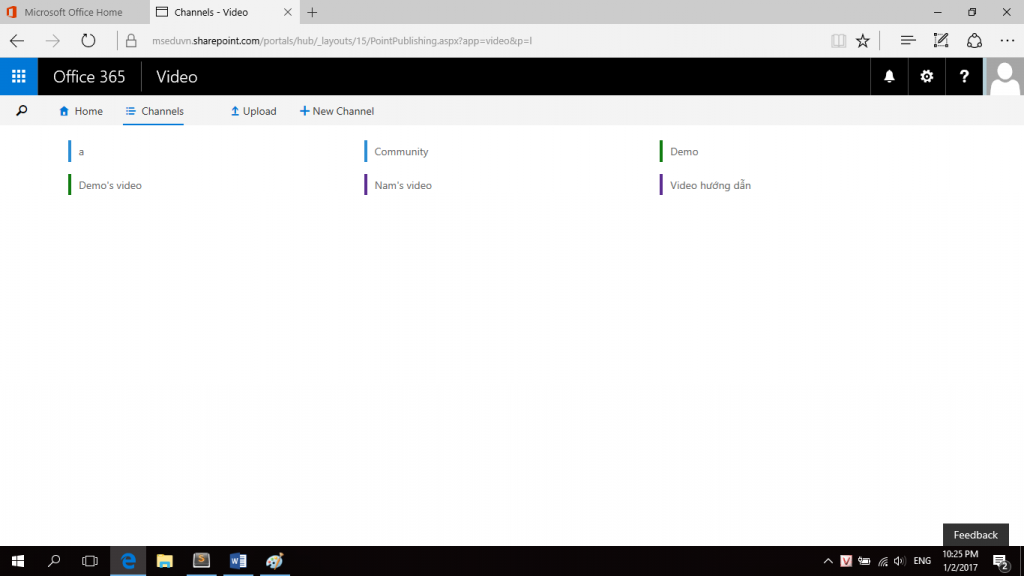Screen dimensions: 1024x576
Task: Open the network icon in system tray
Action: (x=883, y=561)
